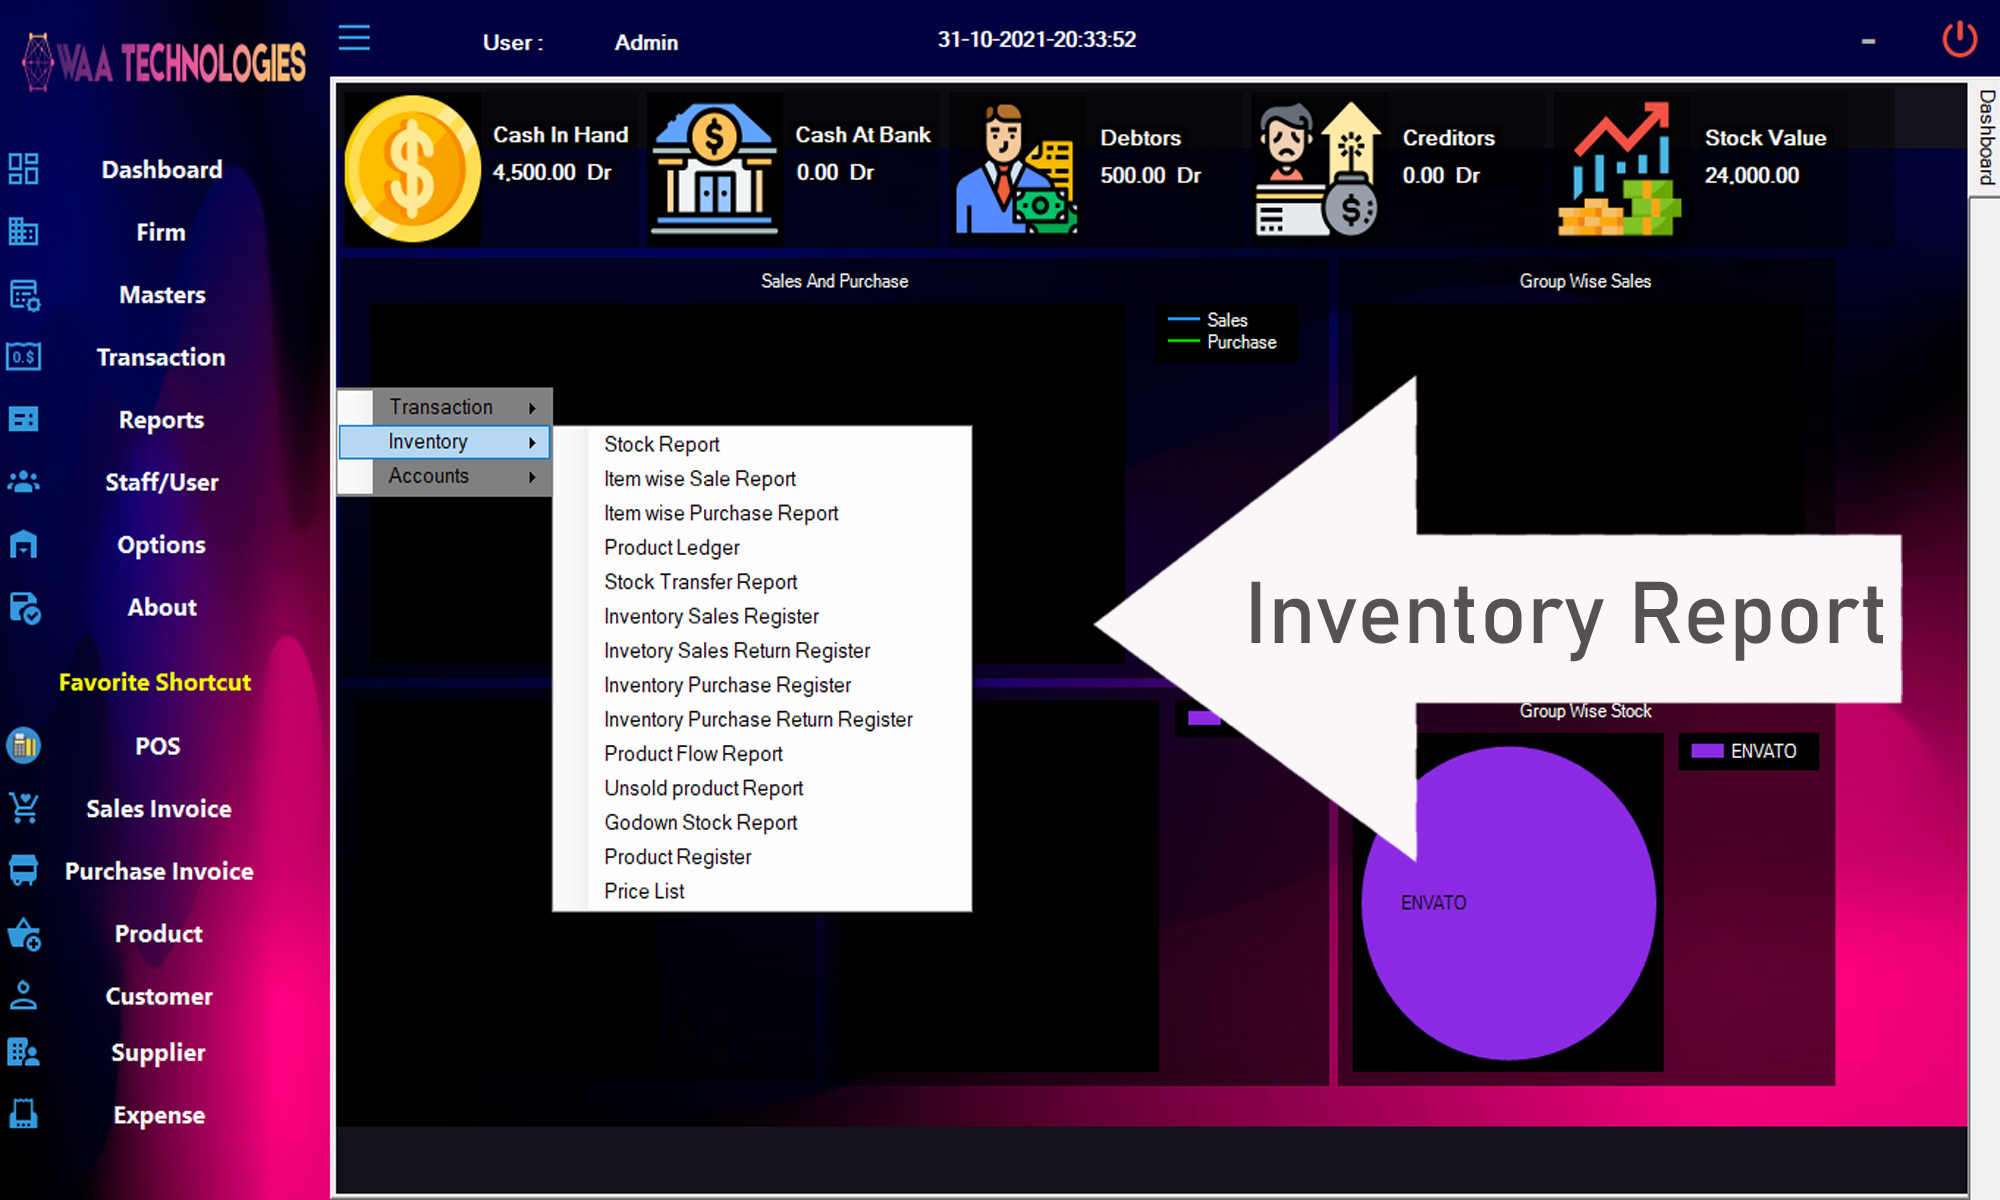Image resolution: width=2000 pixels, height=1200 pixels.
Task: Open the Reports sidebar link
Action: coord(161,420)
